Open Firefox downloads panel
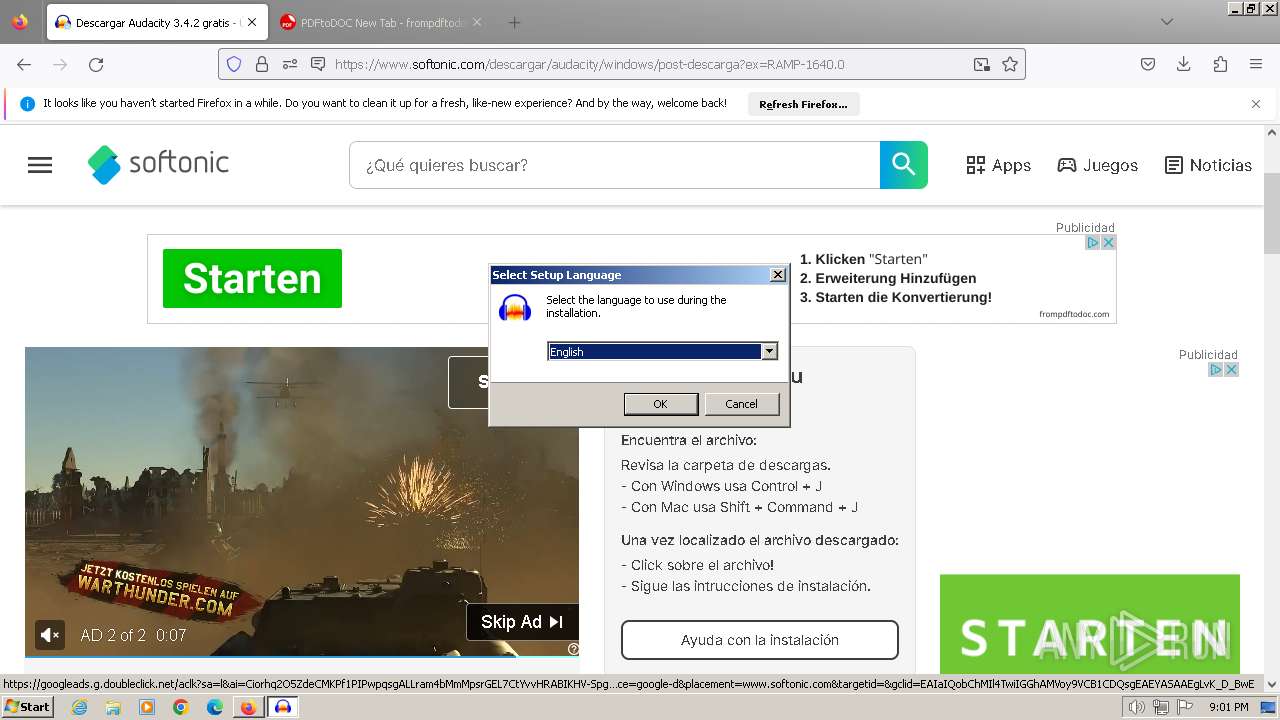This screenshot has height=720, width=1280. tap(1184, 64)
